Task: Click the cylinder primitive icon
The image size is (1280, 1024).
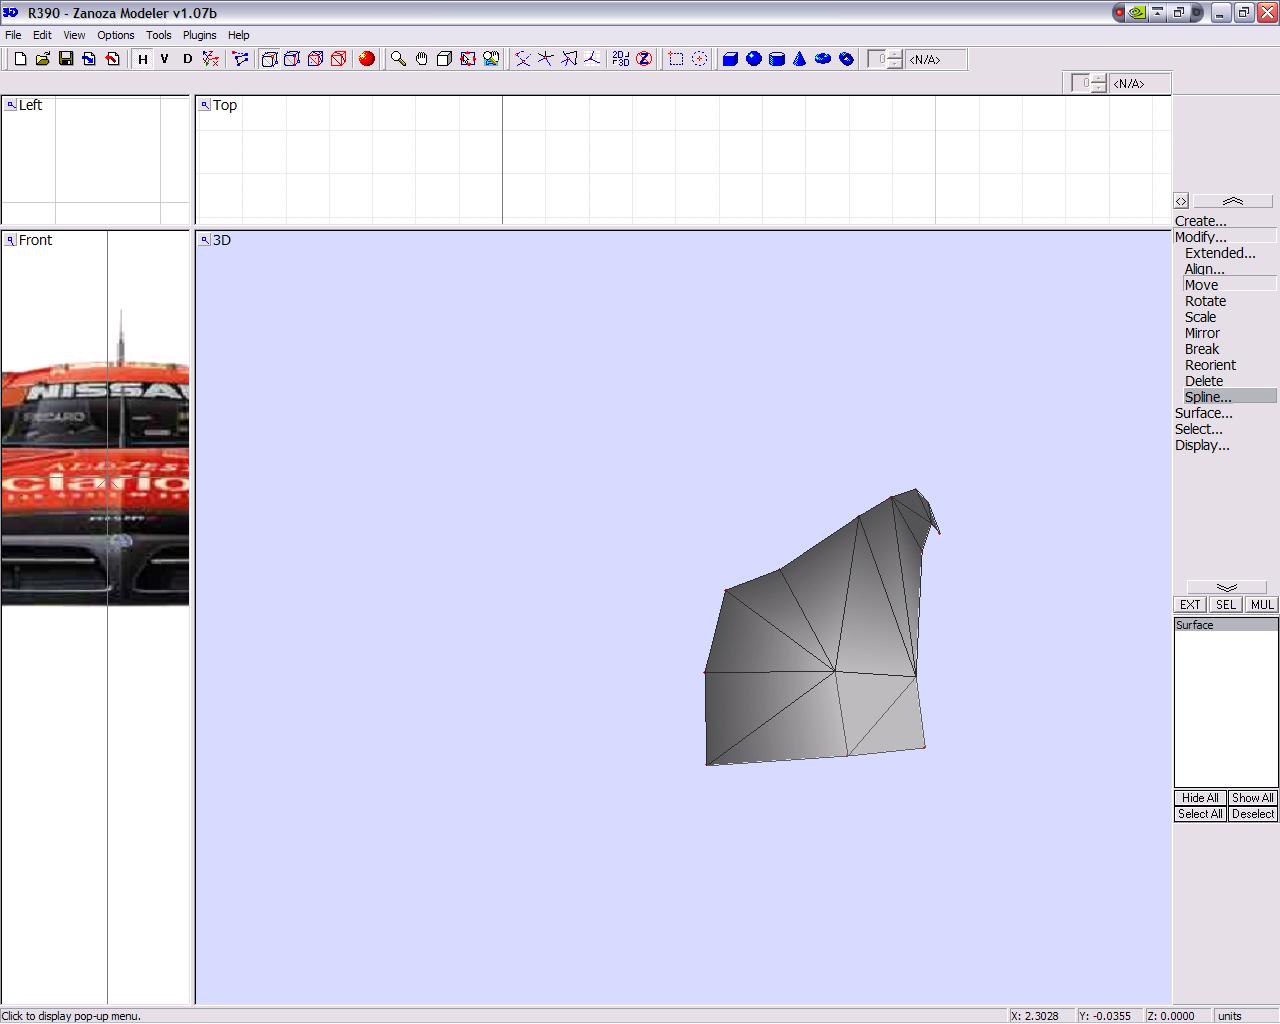Action: pos(776,59)
